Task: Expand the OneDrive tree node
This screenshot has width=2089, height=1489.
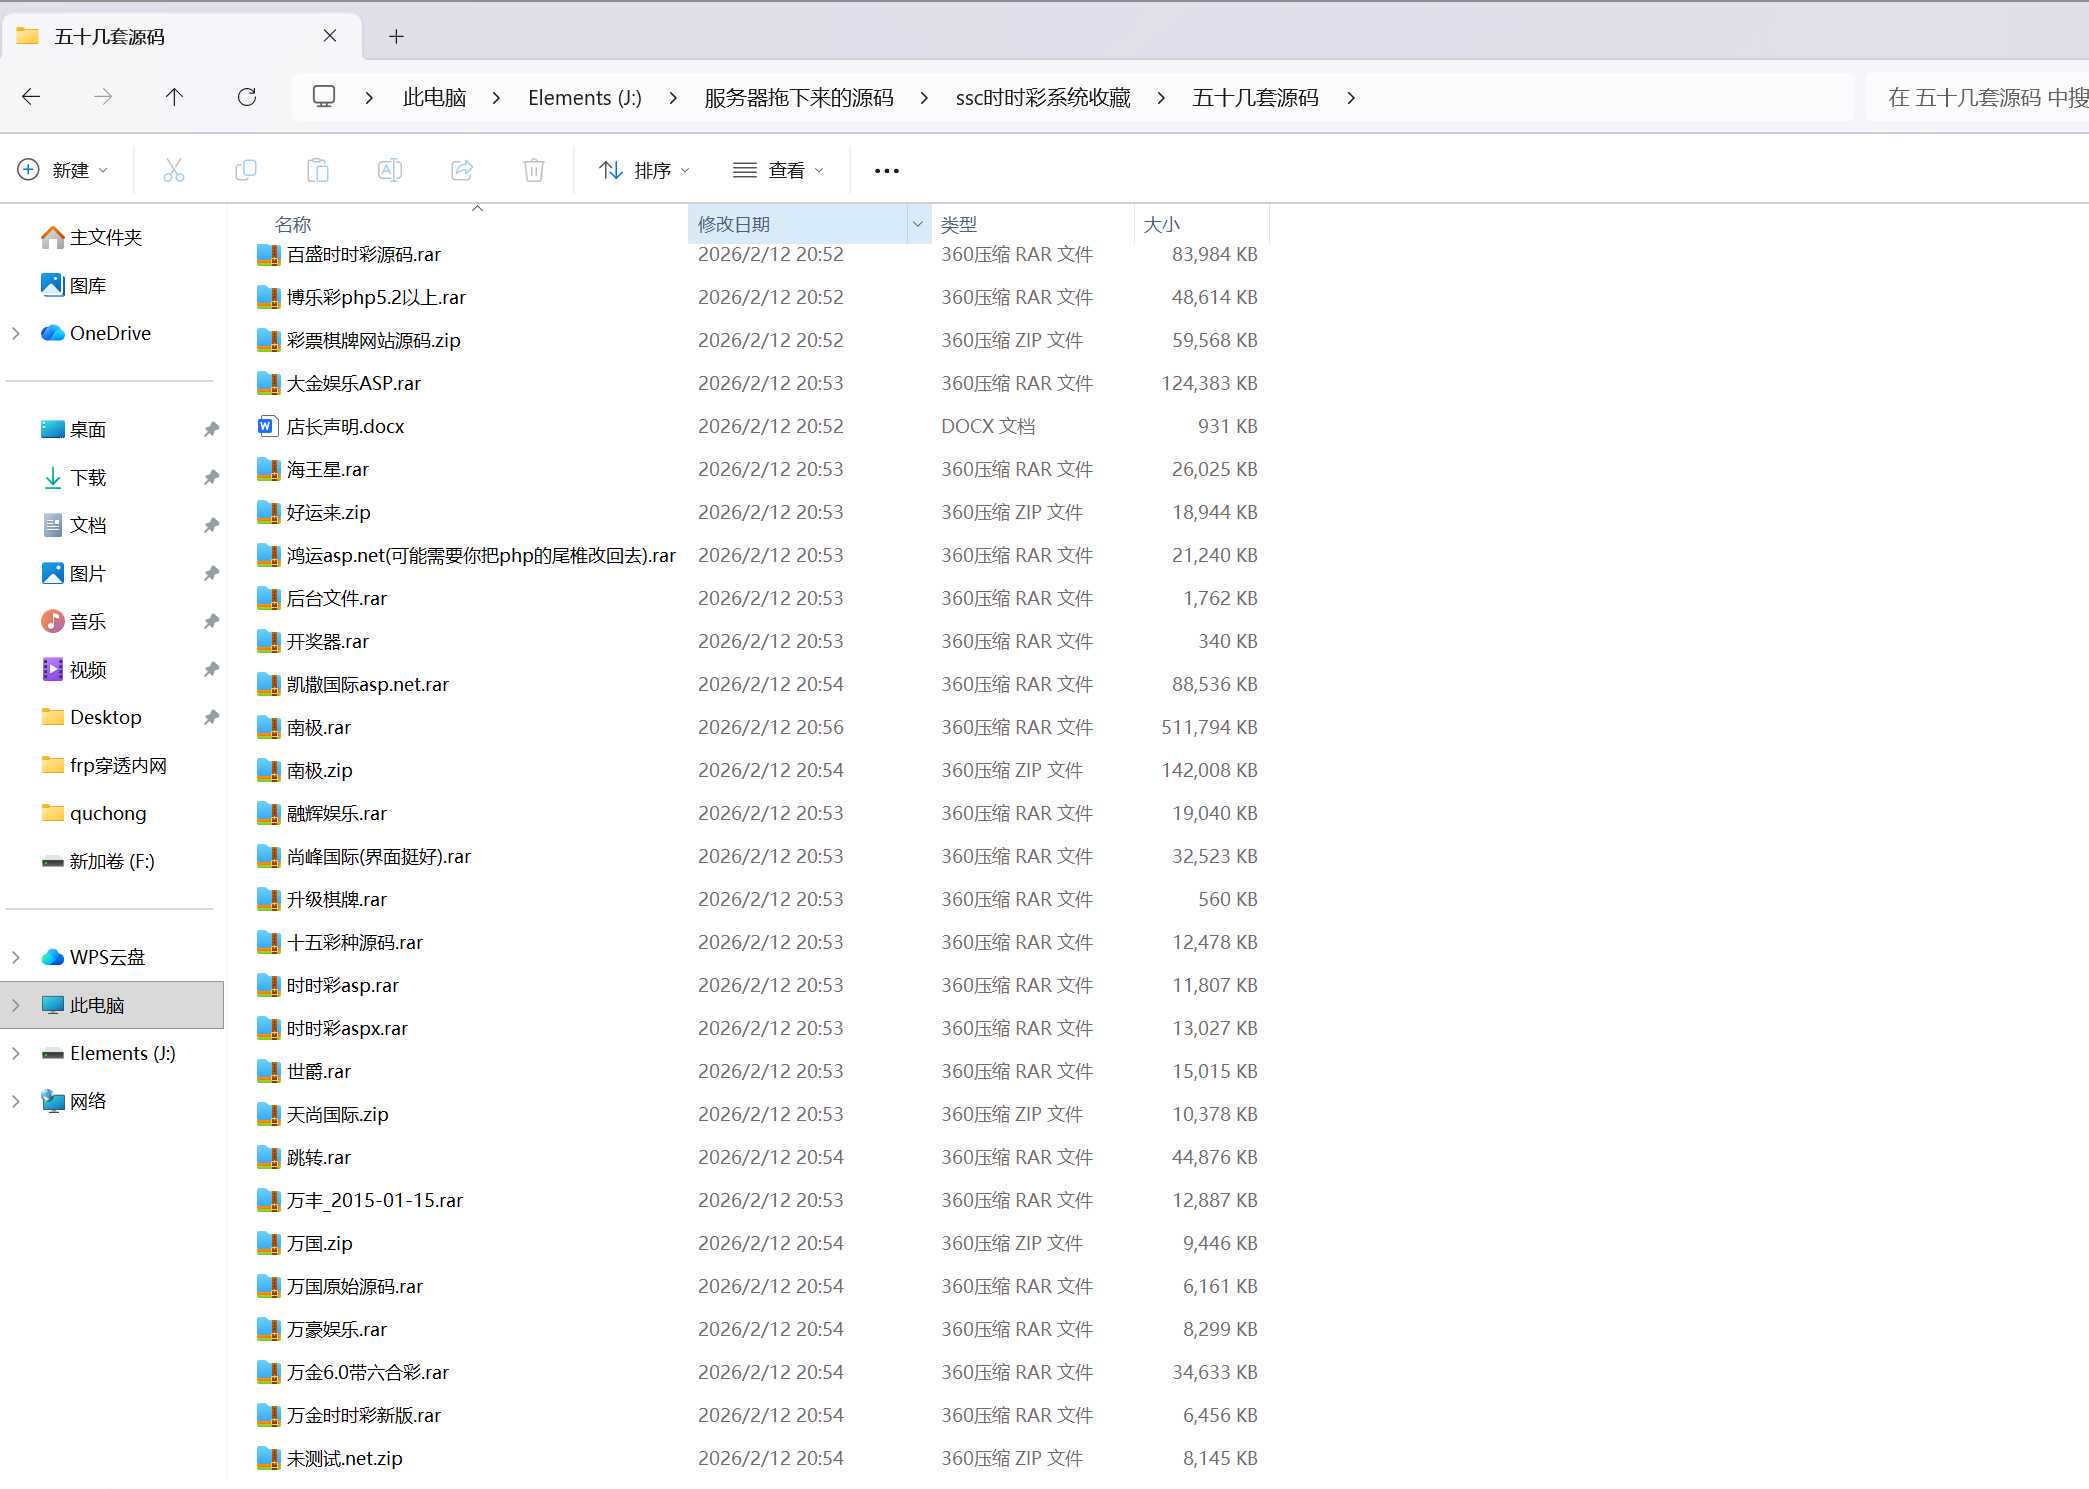Action: (x=16, y=333)
